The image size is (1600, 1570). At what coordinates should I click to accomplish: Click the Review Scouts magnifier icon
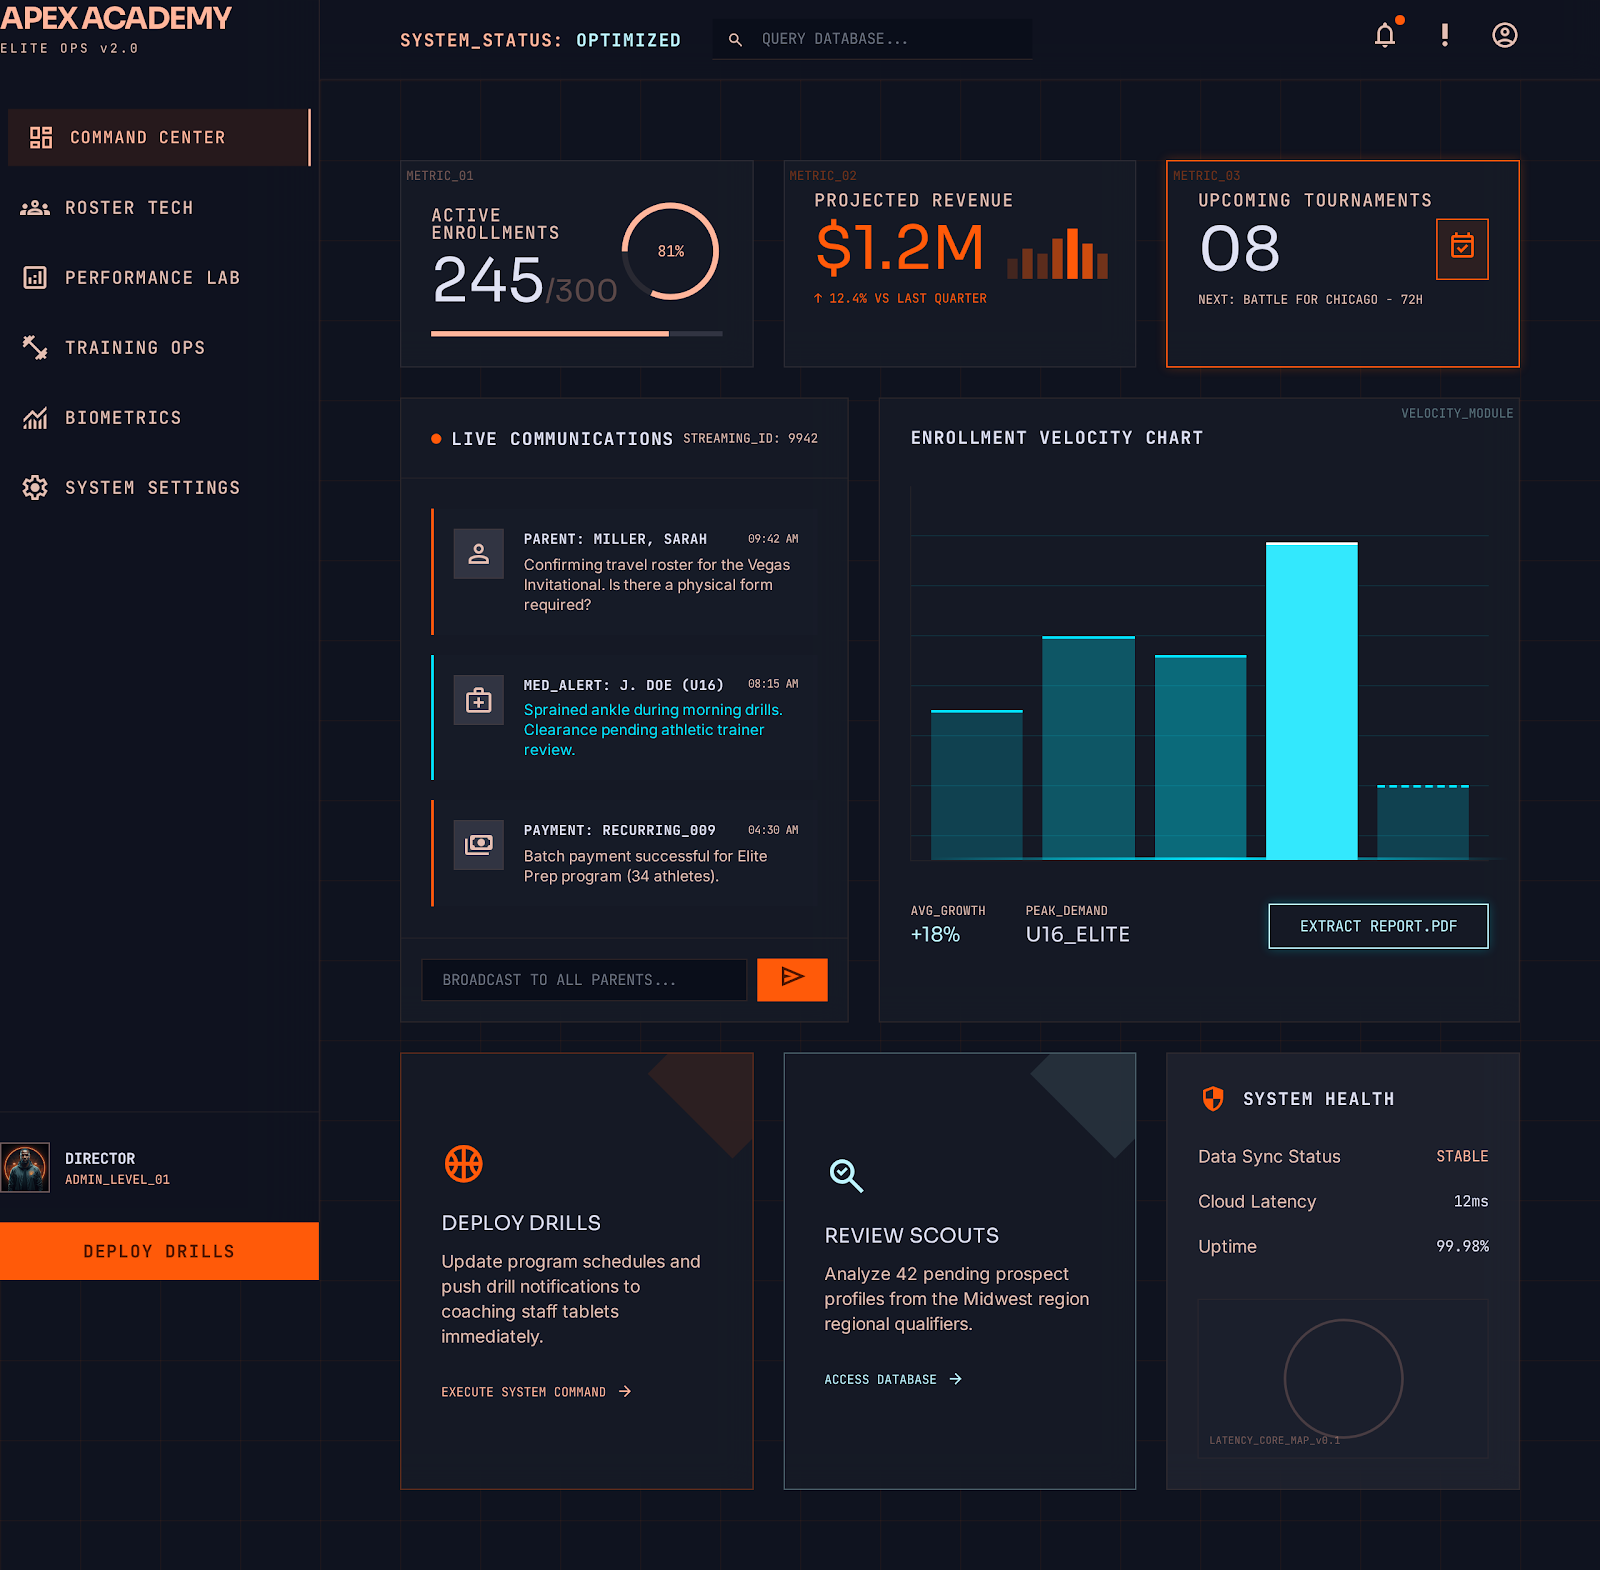pos(846,1176)
